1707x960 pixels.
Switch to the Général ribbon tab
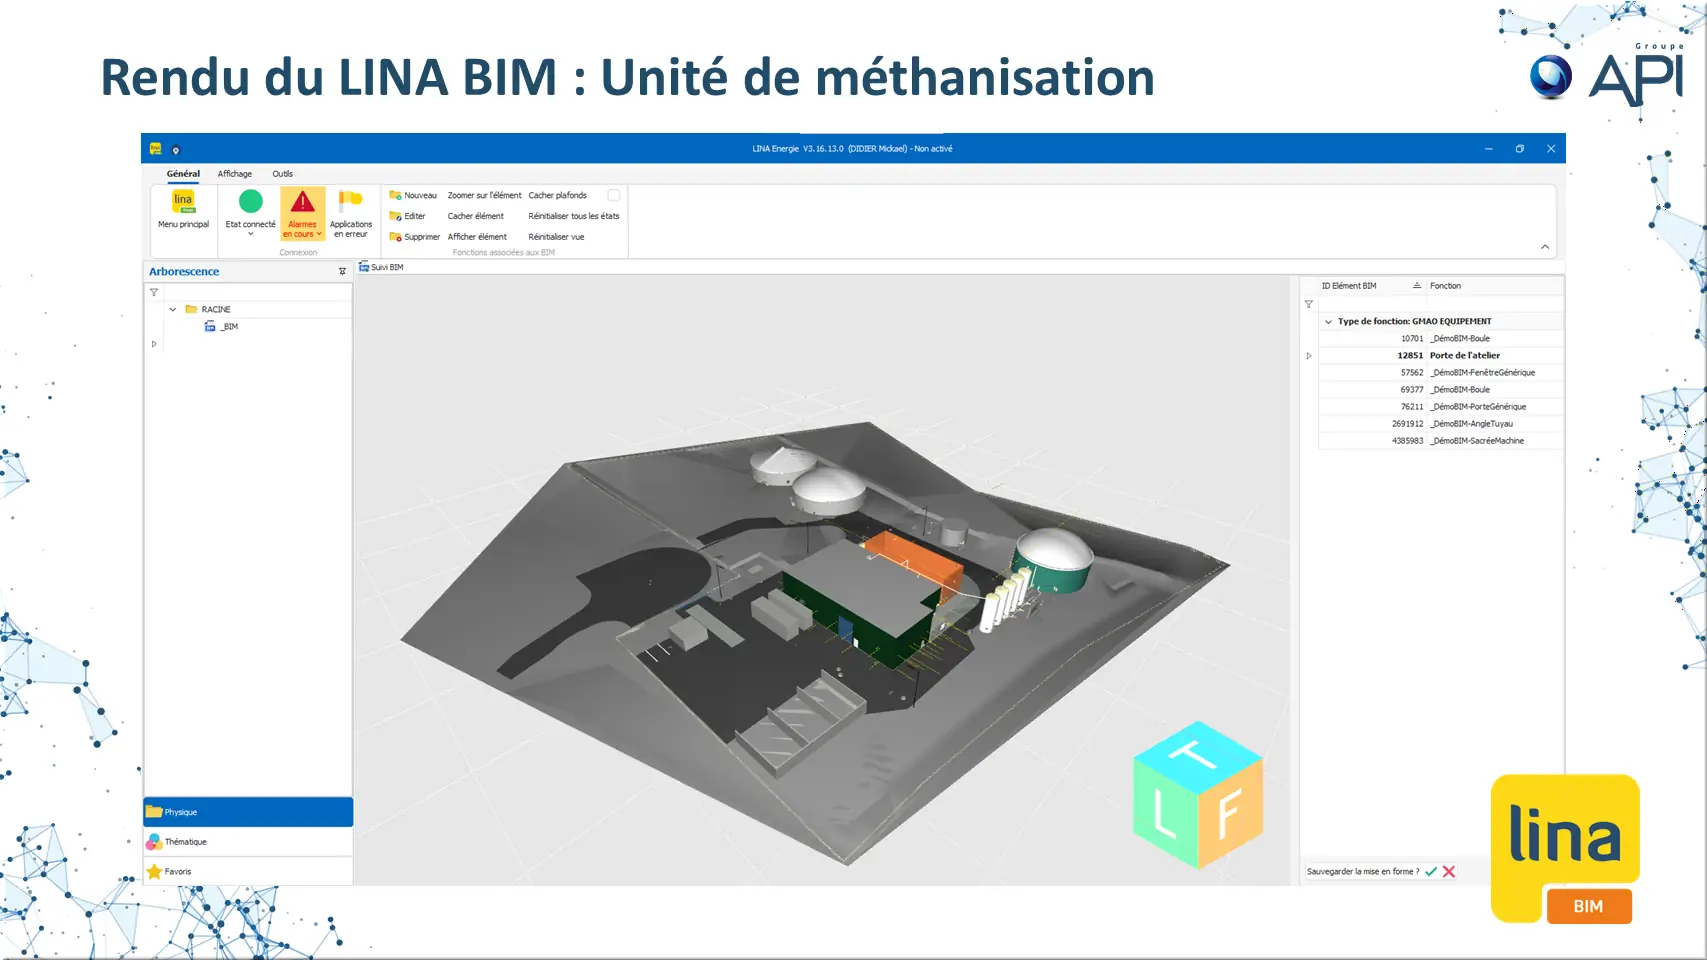pyautogui.click(x=183, y=174)
